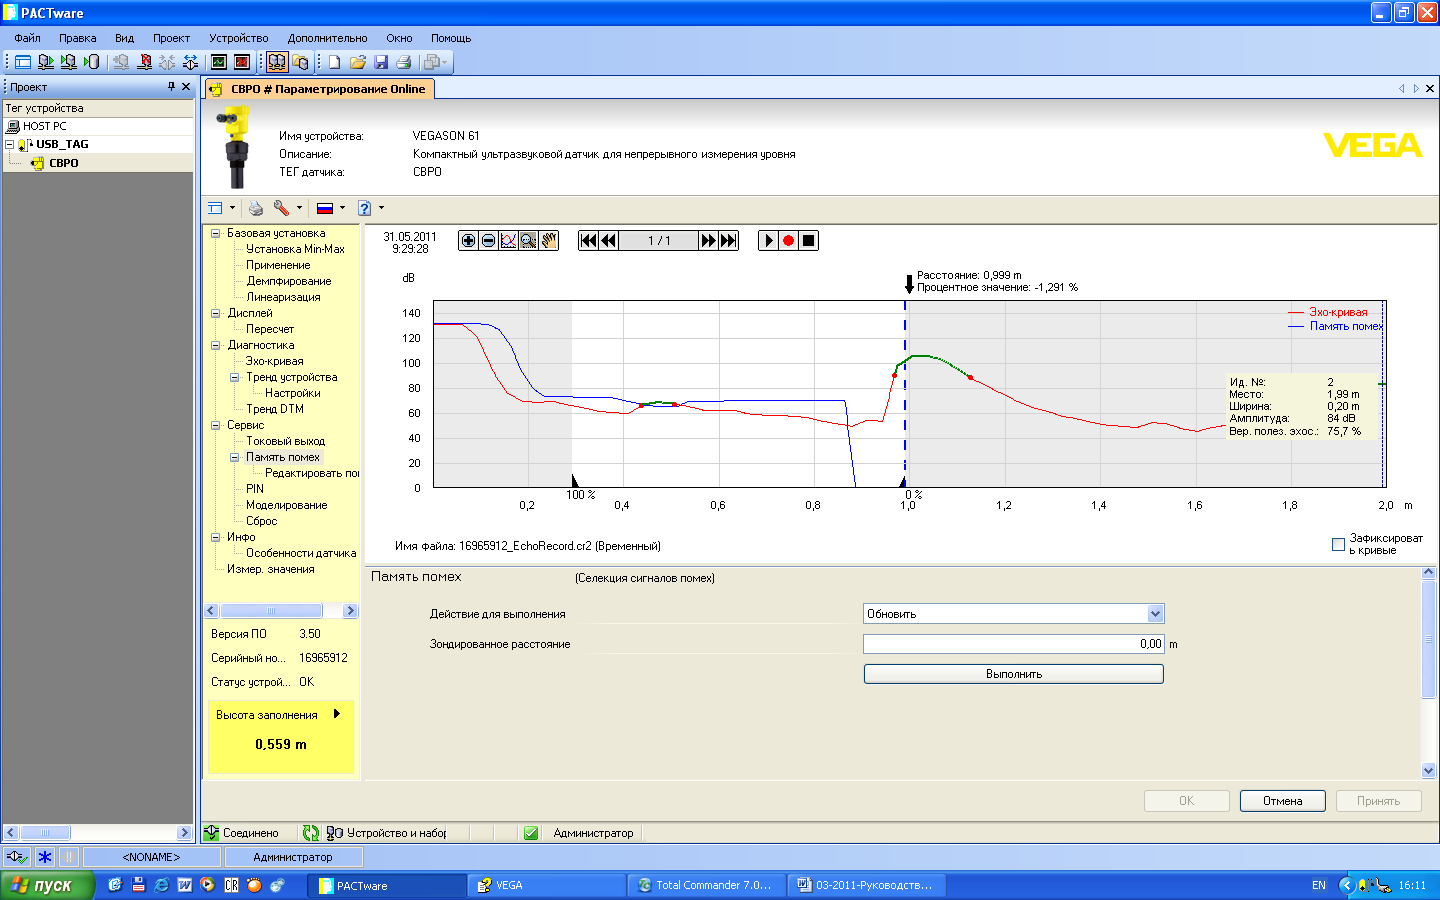The height and width of the screenshot is (900, 1440).
Task: Click the Выполнить button
Action: [1014, 674]
